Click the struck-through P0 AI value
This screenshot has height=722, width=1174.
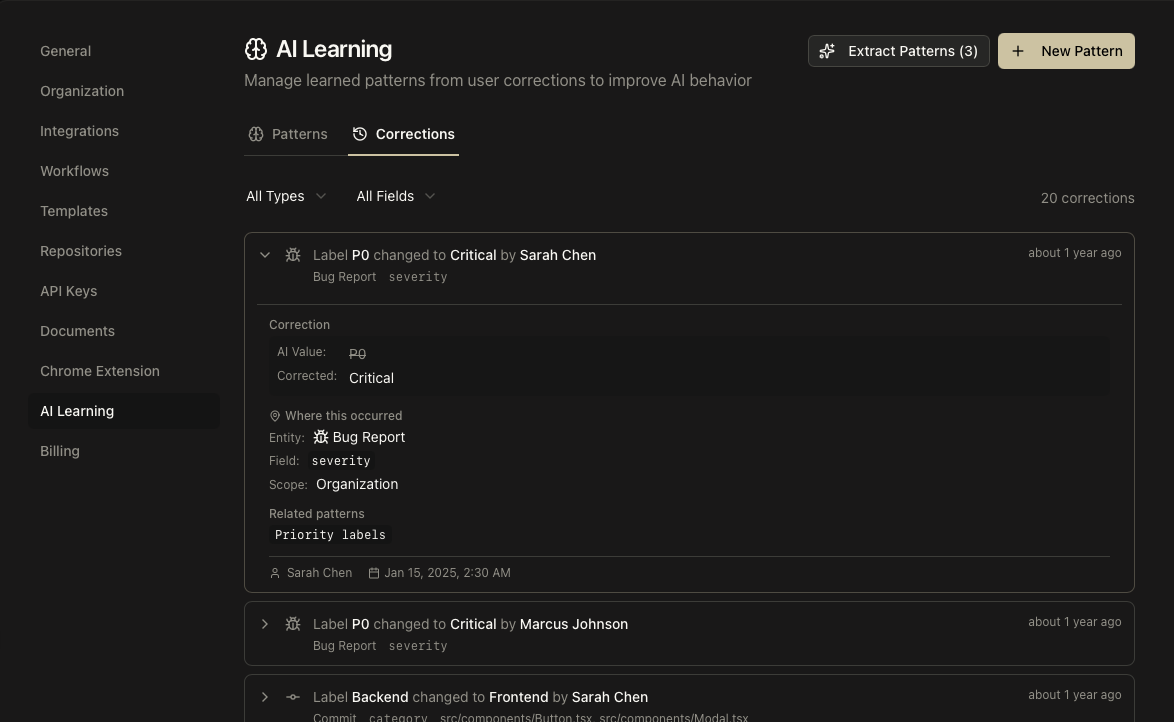357,354
